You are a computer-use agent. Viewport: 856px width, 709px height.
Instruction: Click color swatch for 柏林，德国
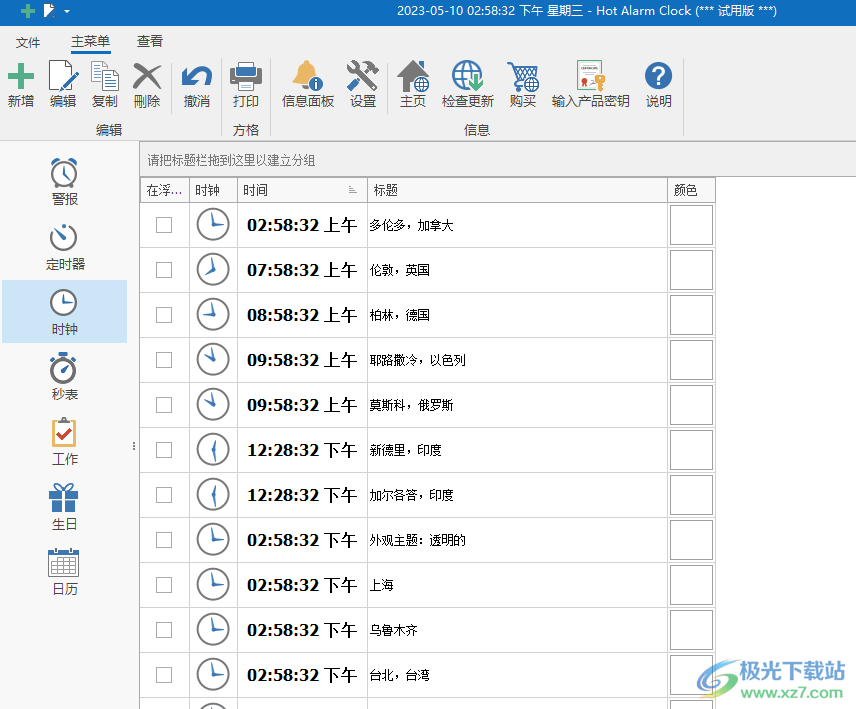pyautogui.click(x=691, y=315)
